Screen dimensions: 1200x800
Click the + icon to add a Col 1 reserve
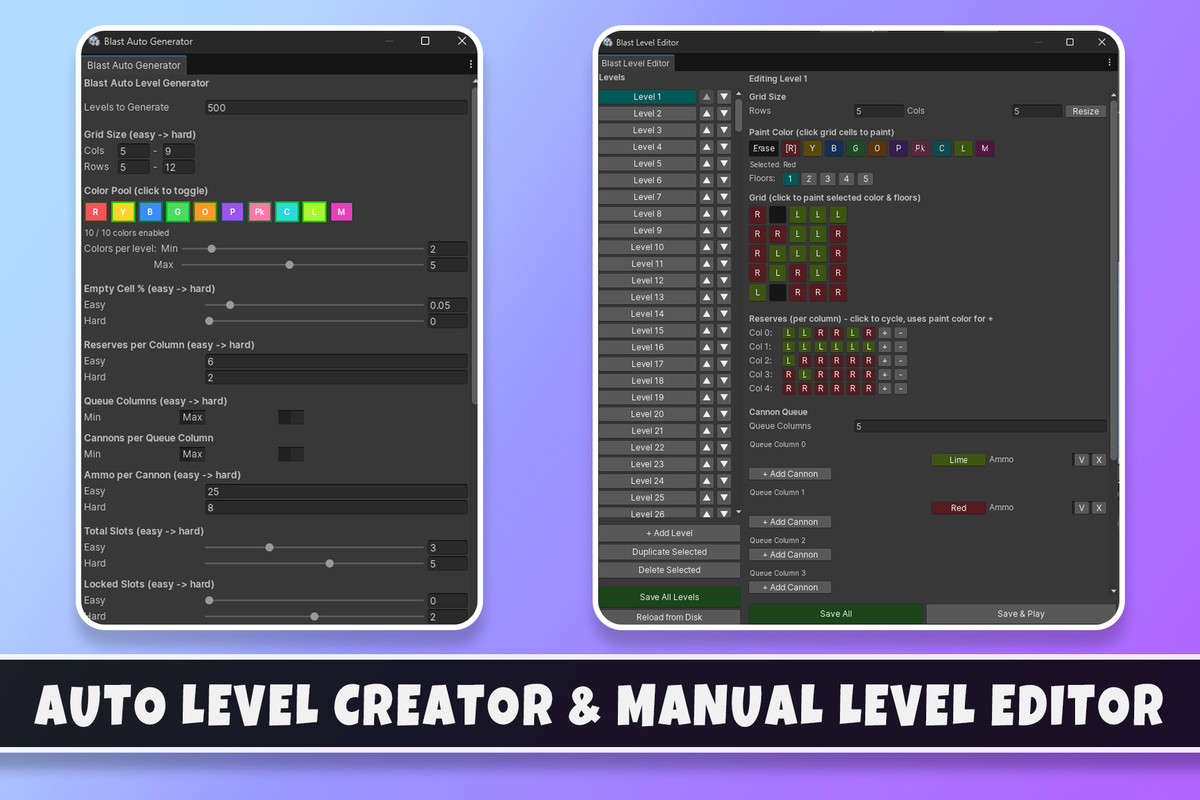pos(885,347)
